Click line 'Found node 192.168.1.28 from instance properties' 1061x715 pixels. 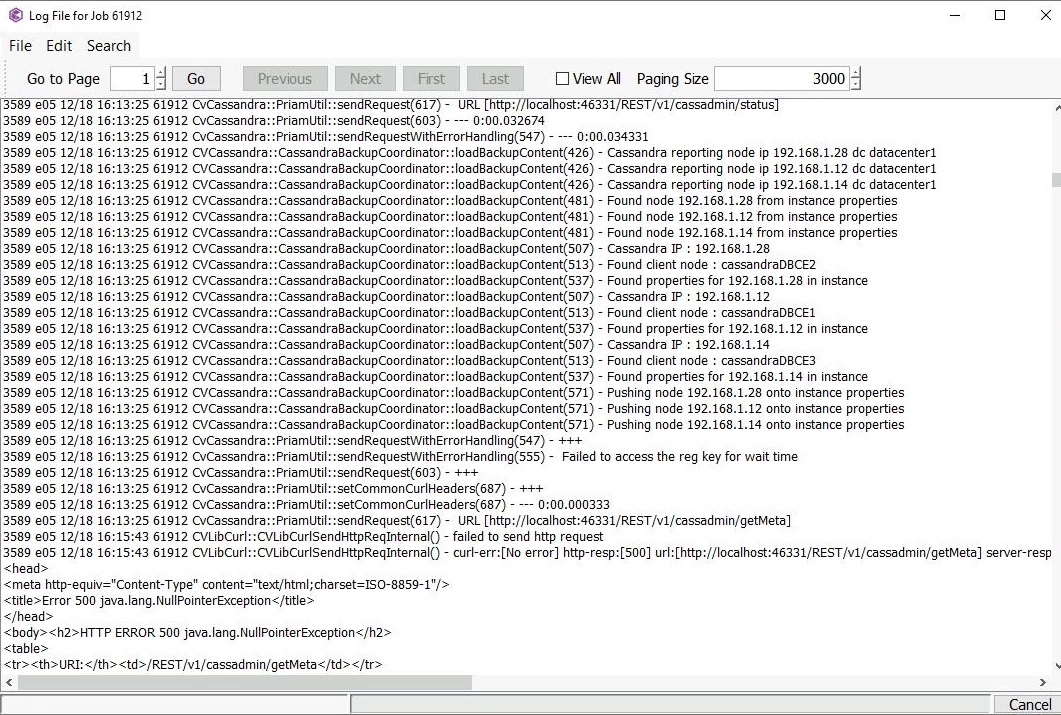(450, 201)
